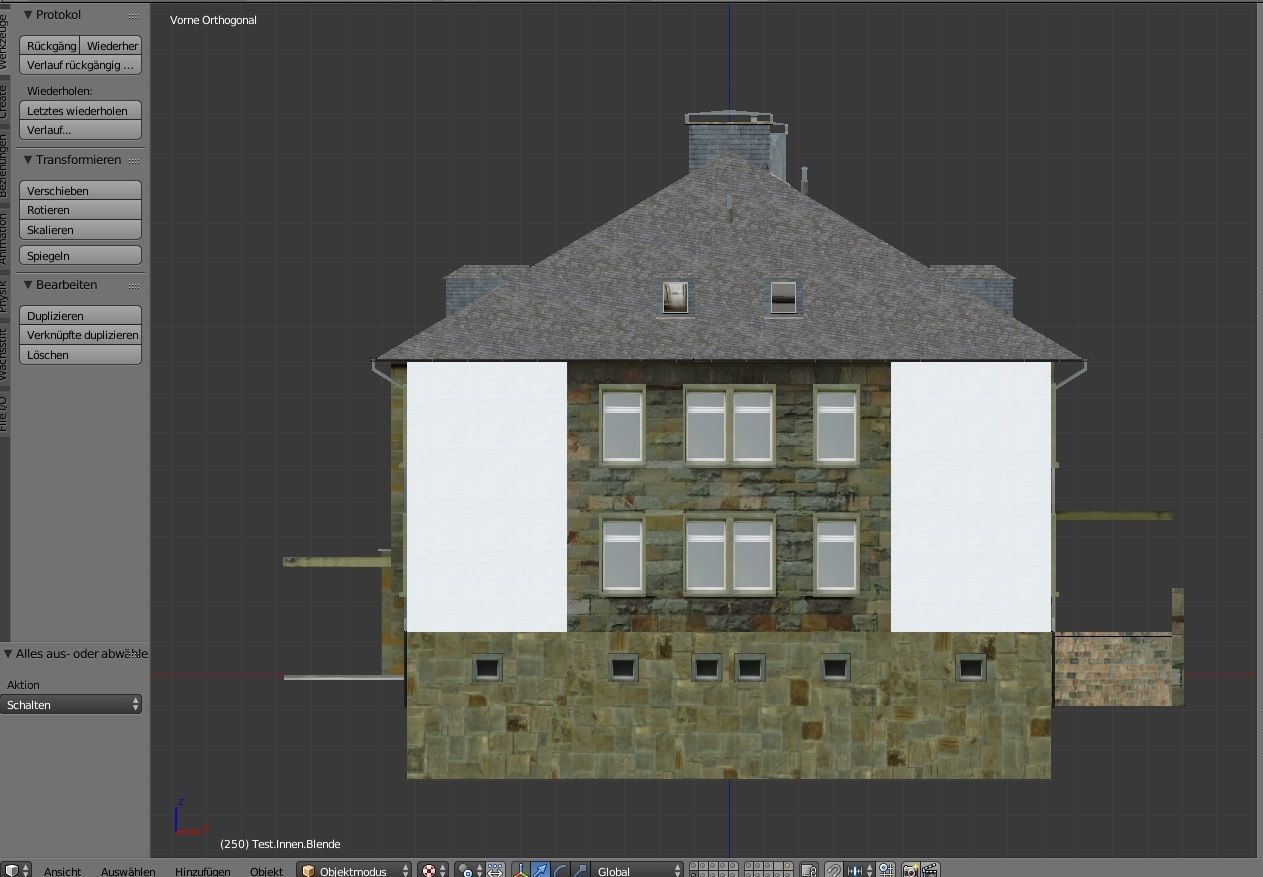Screen dimensions: 1263x877
Task: Open the Schalten dropdown under Aktion
Action: pos(70,704)
